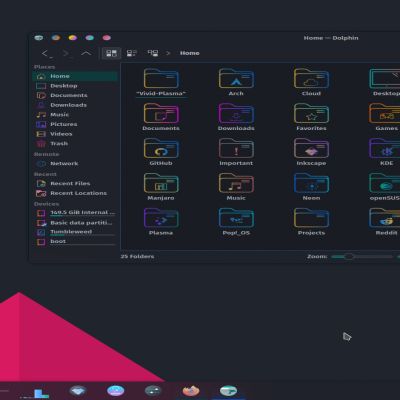Select the Basic data partition device
The height and width of the screenshot is (400, 400).
(x=75, y=223)
